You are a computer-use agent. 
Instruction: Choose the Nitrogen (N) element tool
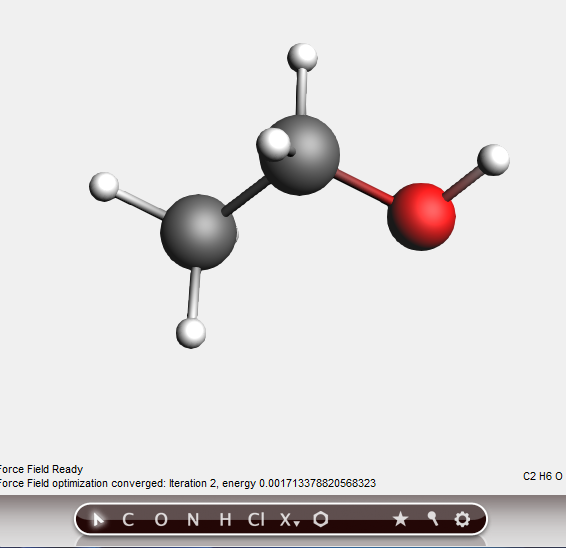[x=193, y=520]
